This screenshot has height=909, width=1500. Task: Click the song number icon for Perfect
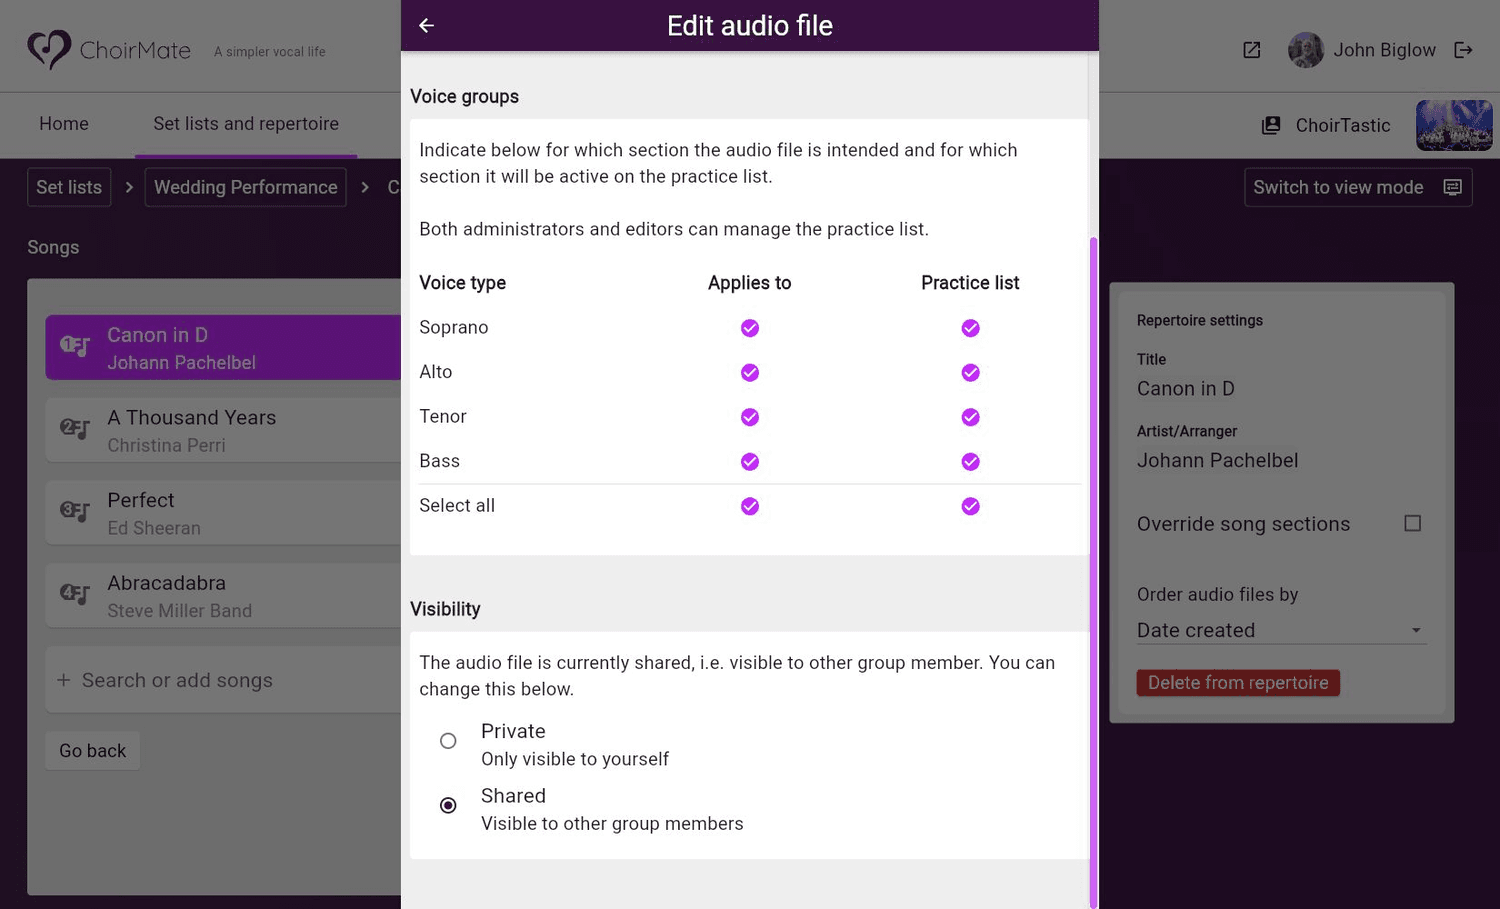pos(75,511)
